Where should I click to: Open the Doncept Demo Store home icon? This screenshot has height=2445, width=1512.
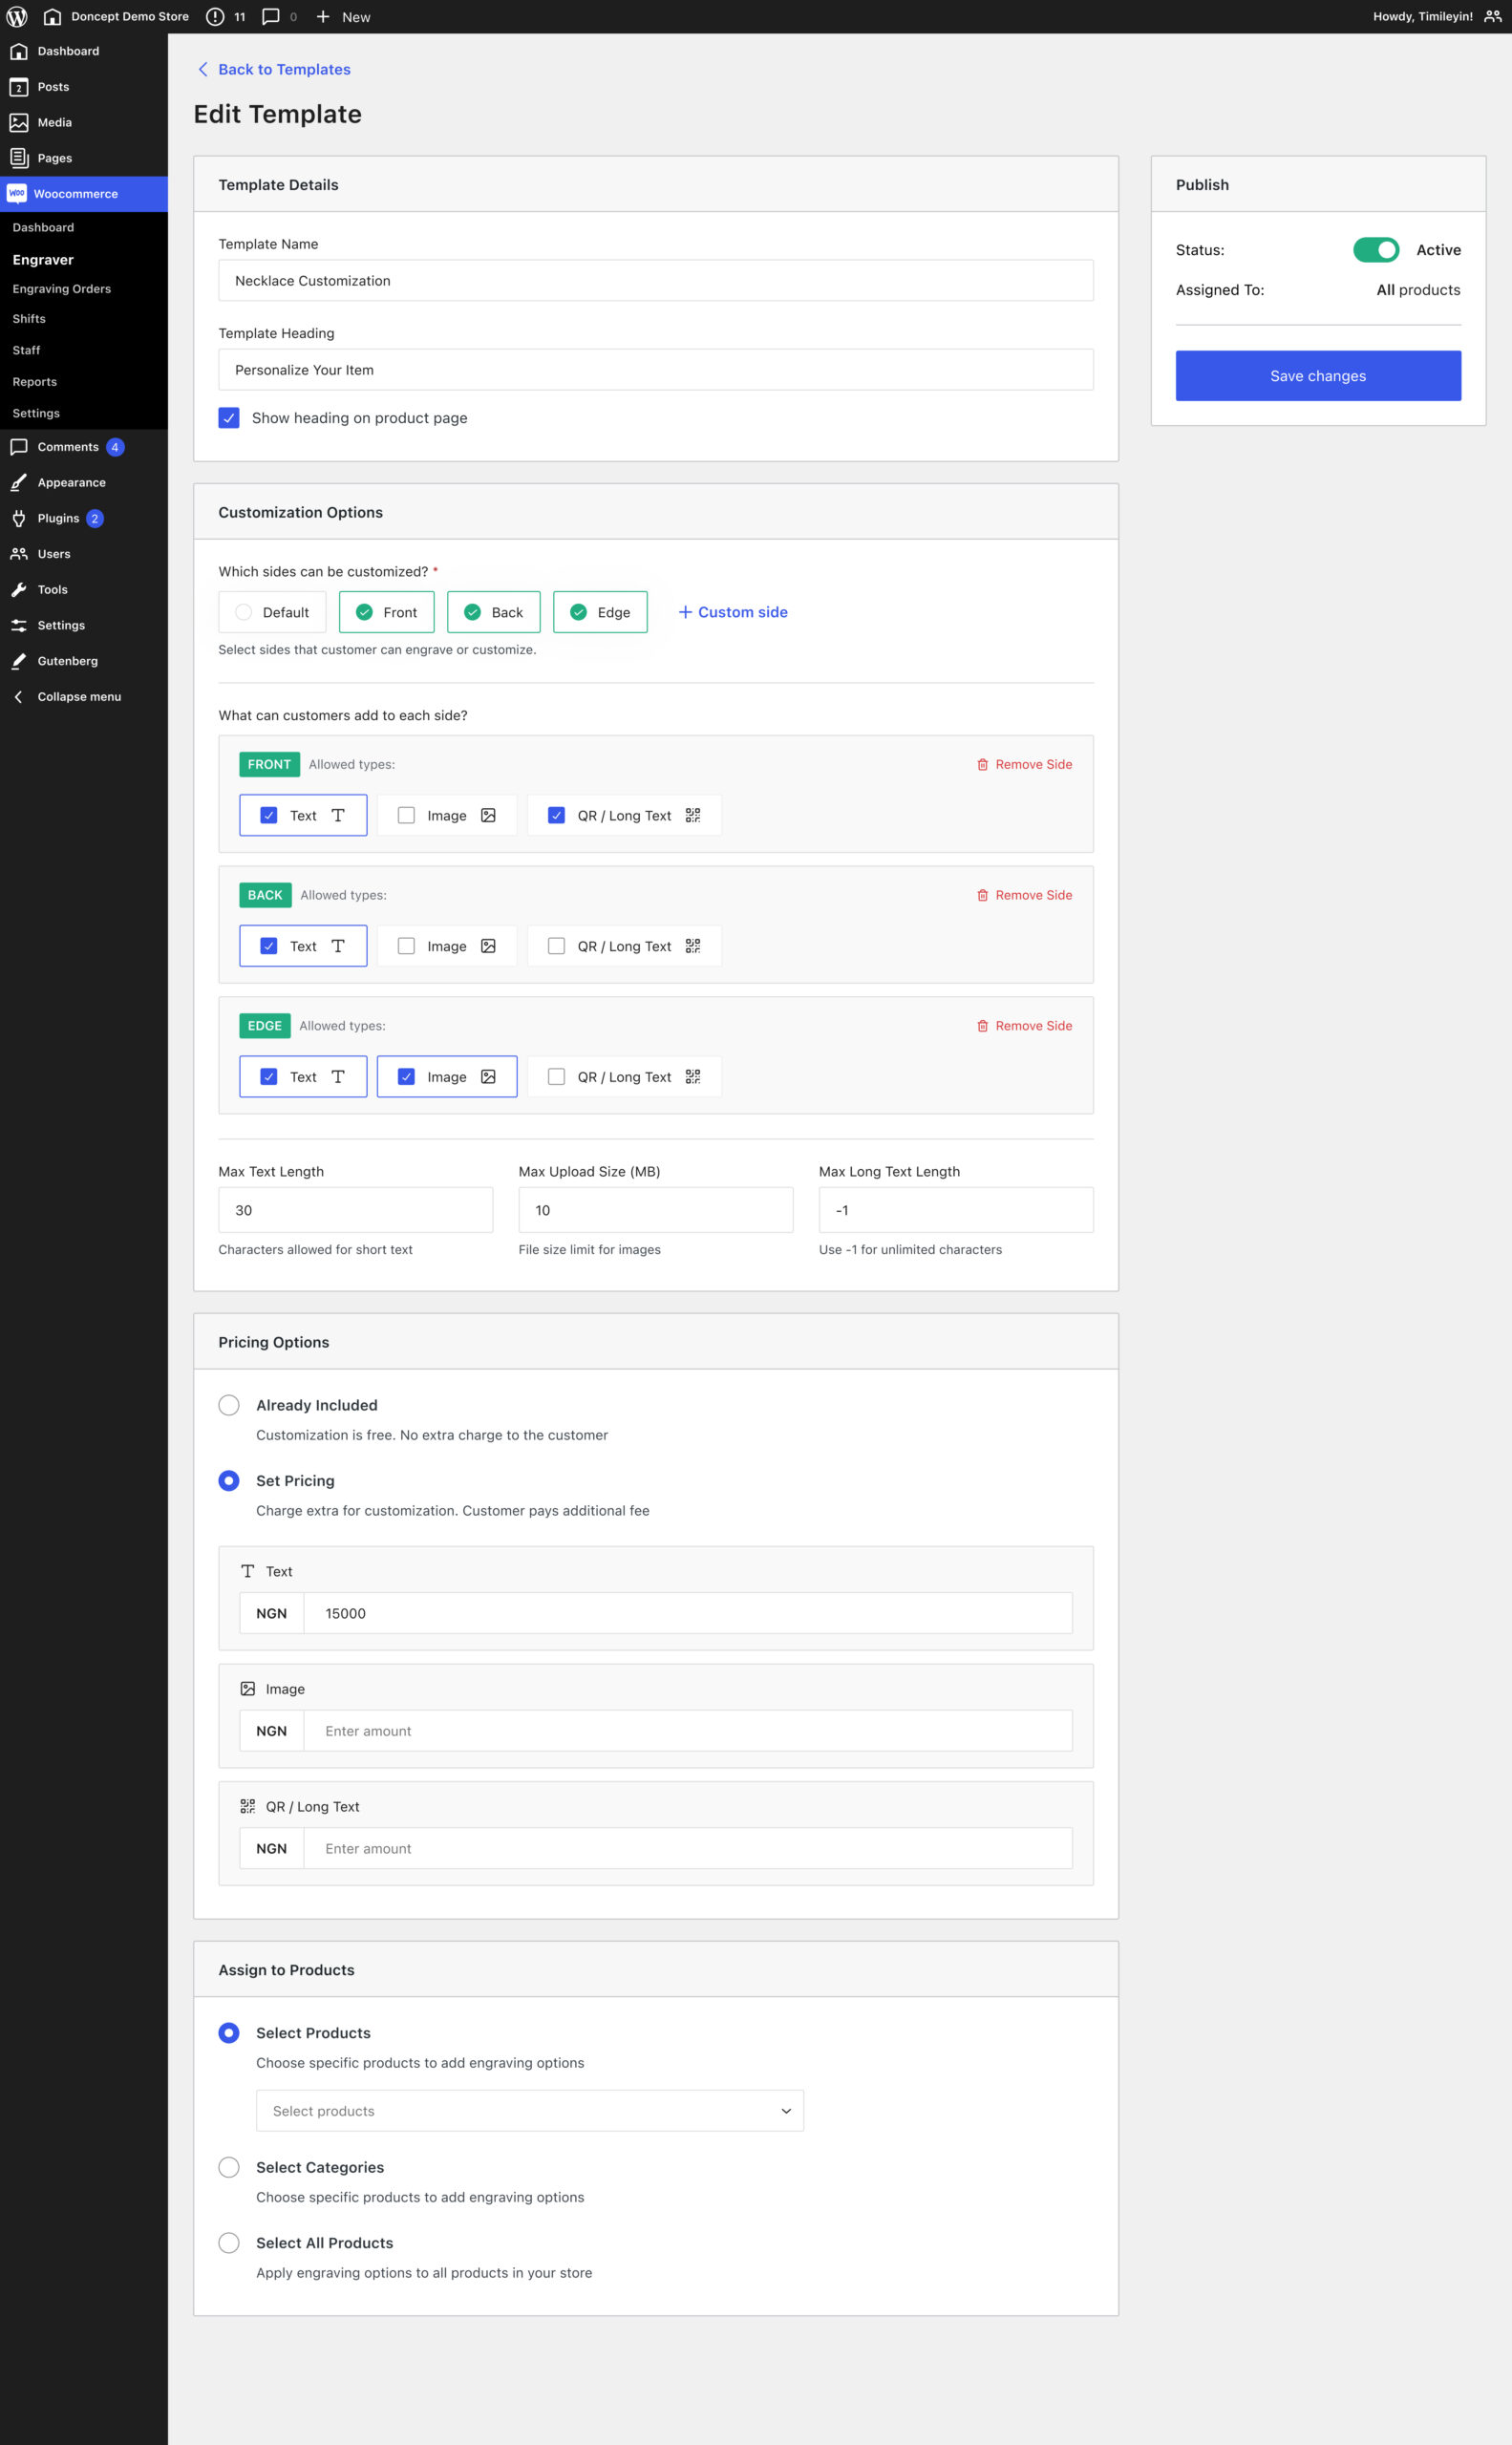pyautogui.click(x=53, y=17)
